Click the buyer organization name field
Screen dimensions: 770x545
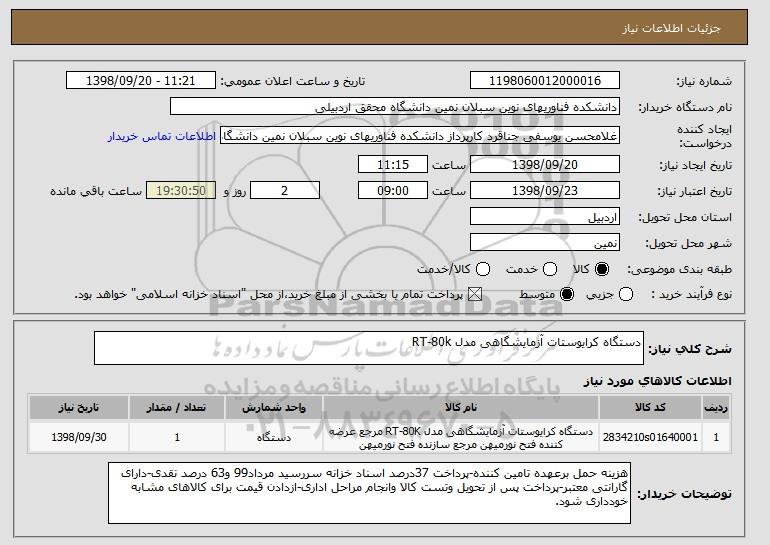[x=395, y=107]
